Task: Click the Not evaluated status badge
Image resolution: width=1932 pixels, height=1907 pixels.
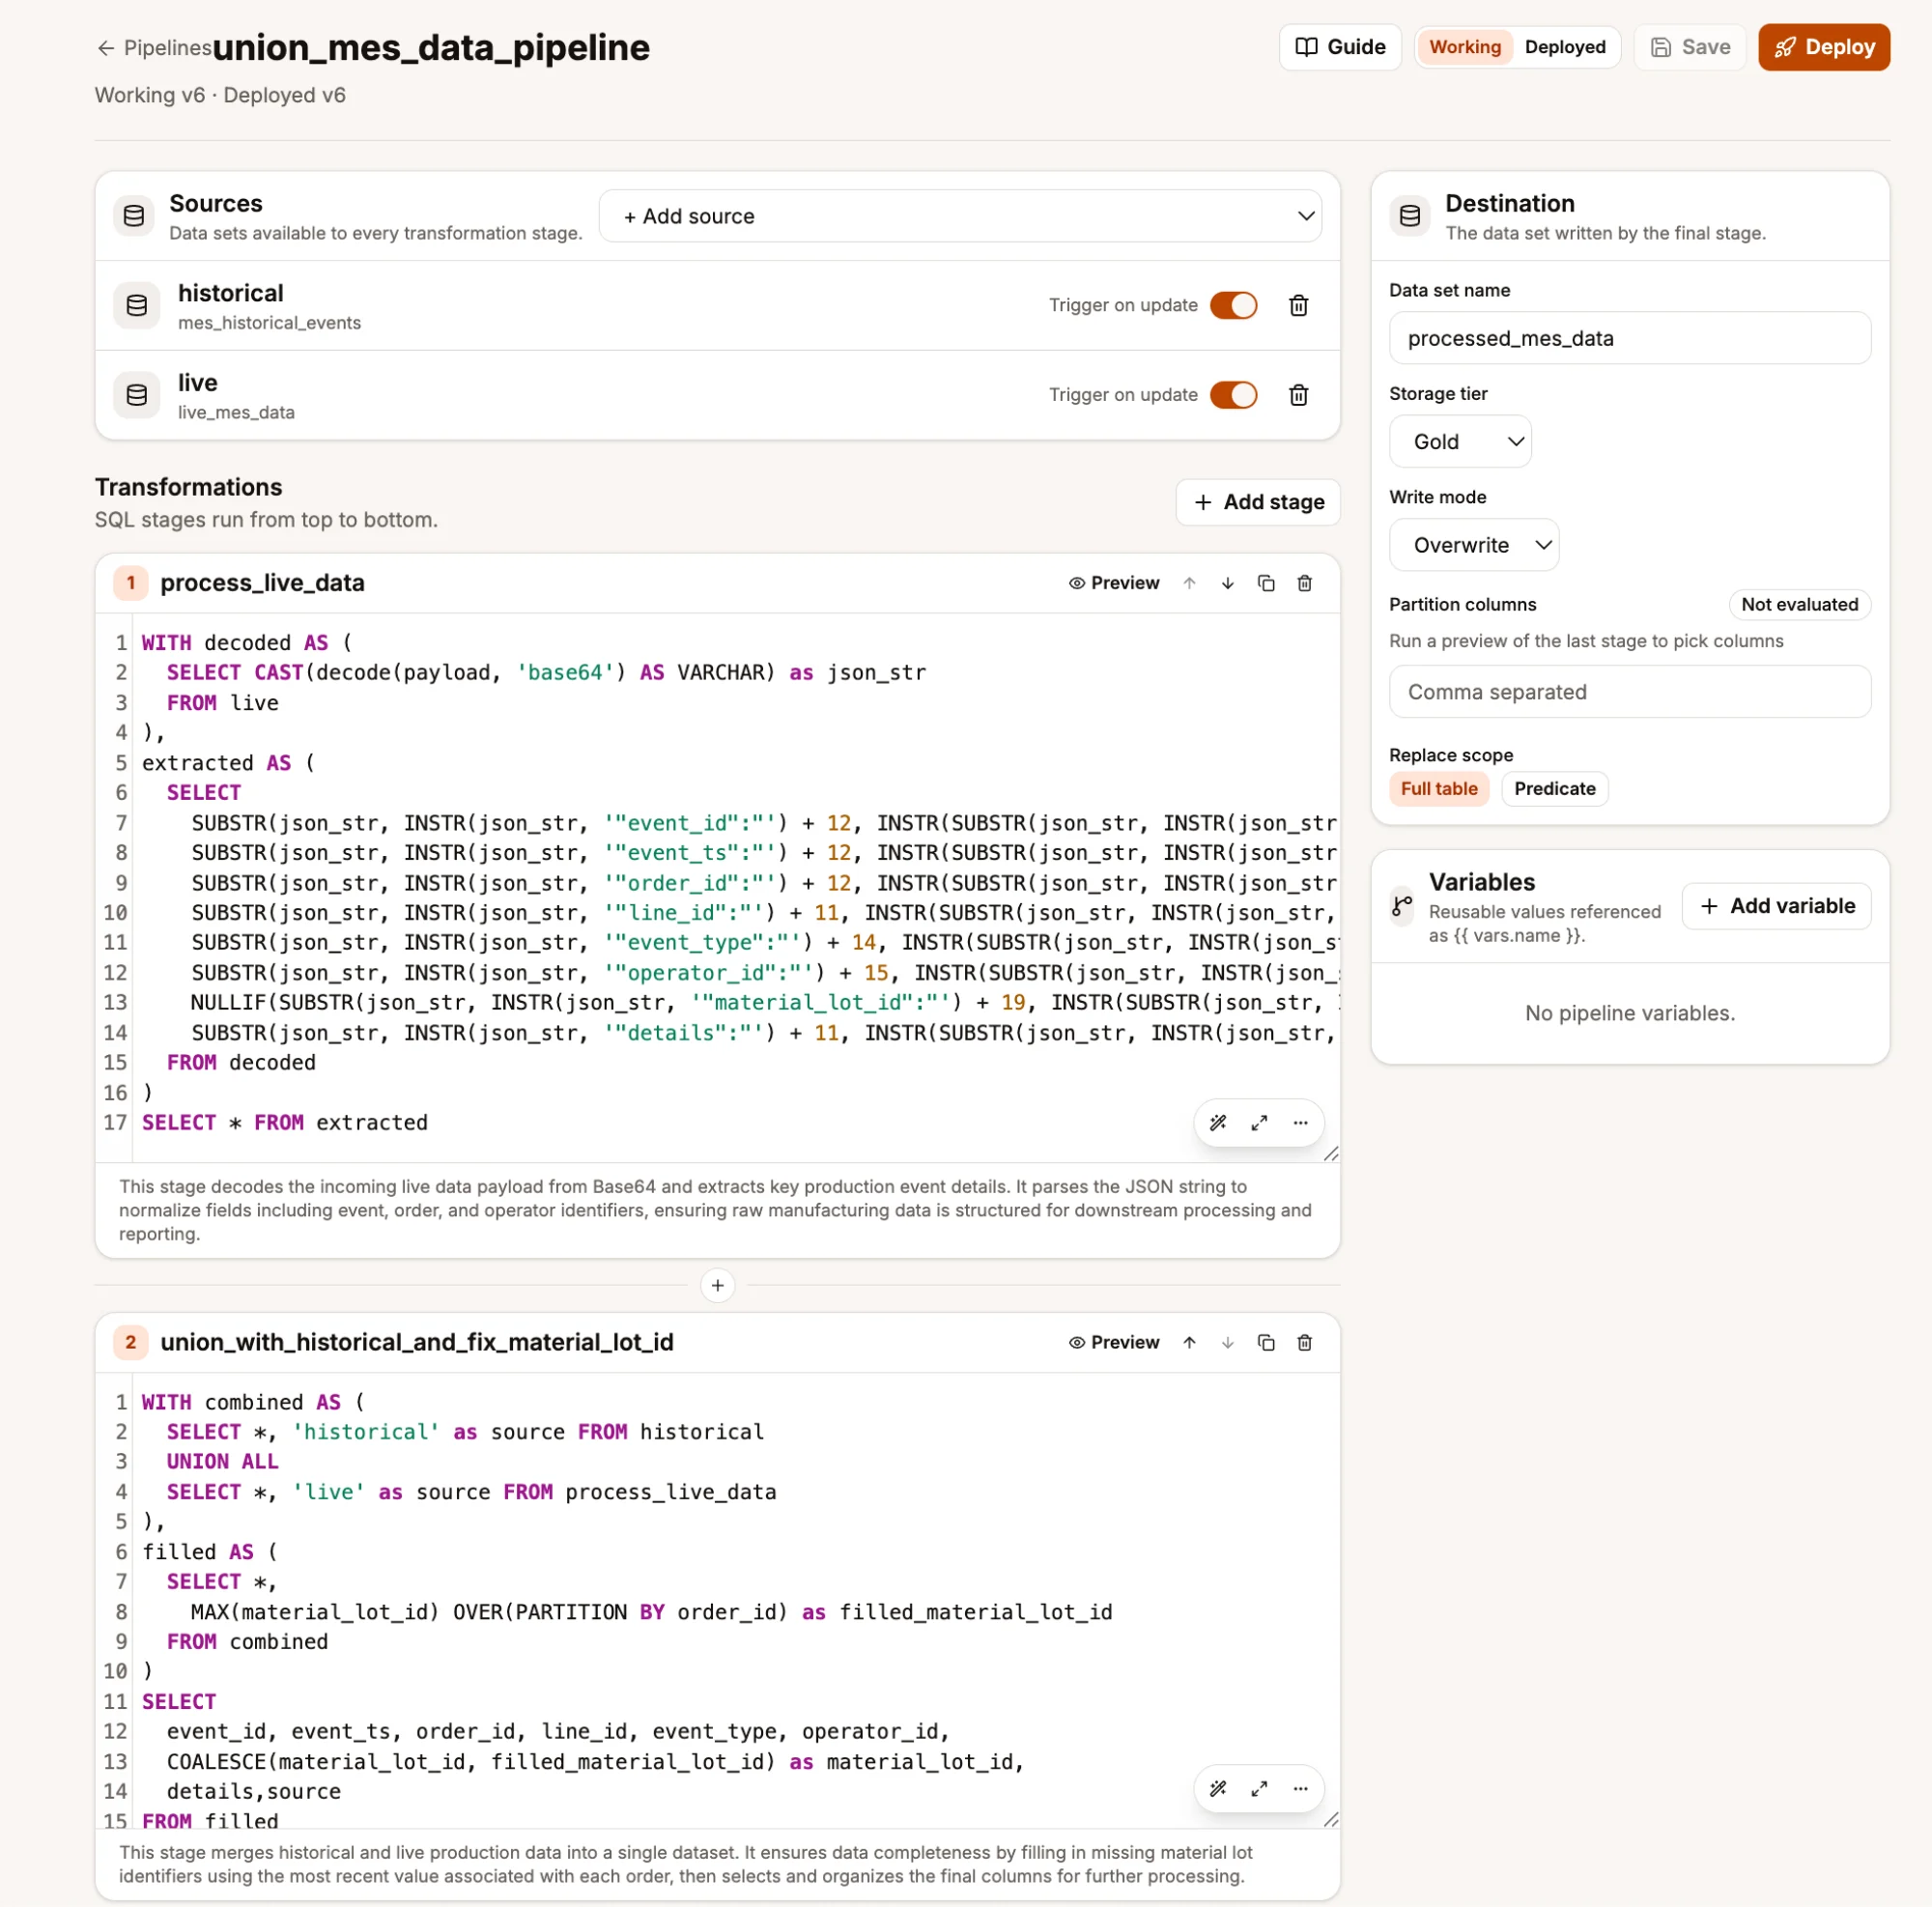Action: click(x=1799, y=604)
